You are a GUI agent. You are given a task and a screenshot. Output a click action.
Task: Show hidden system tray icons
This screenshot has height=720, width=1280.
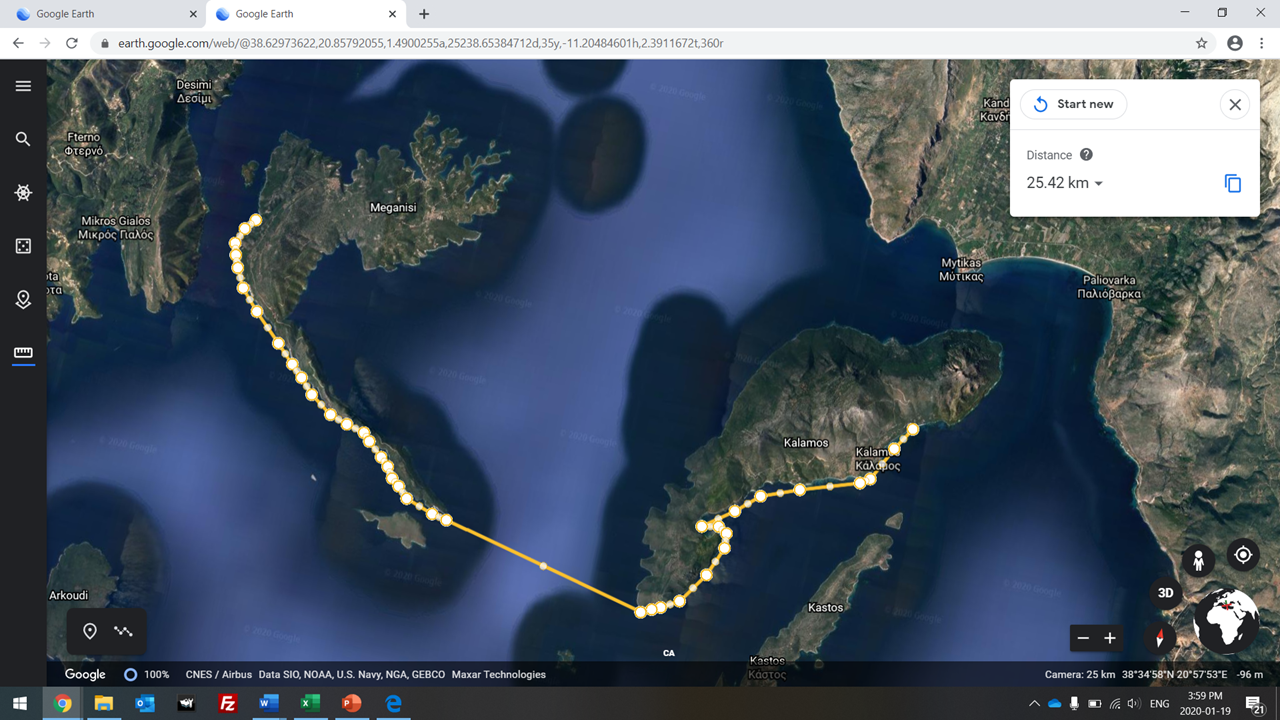point(1034,704)
